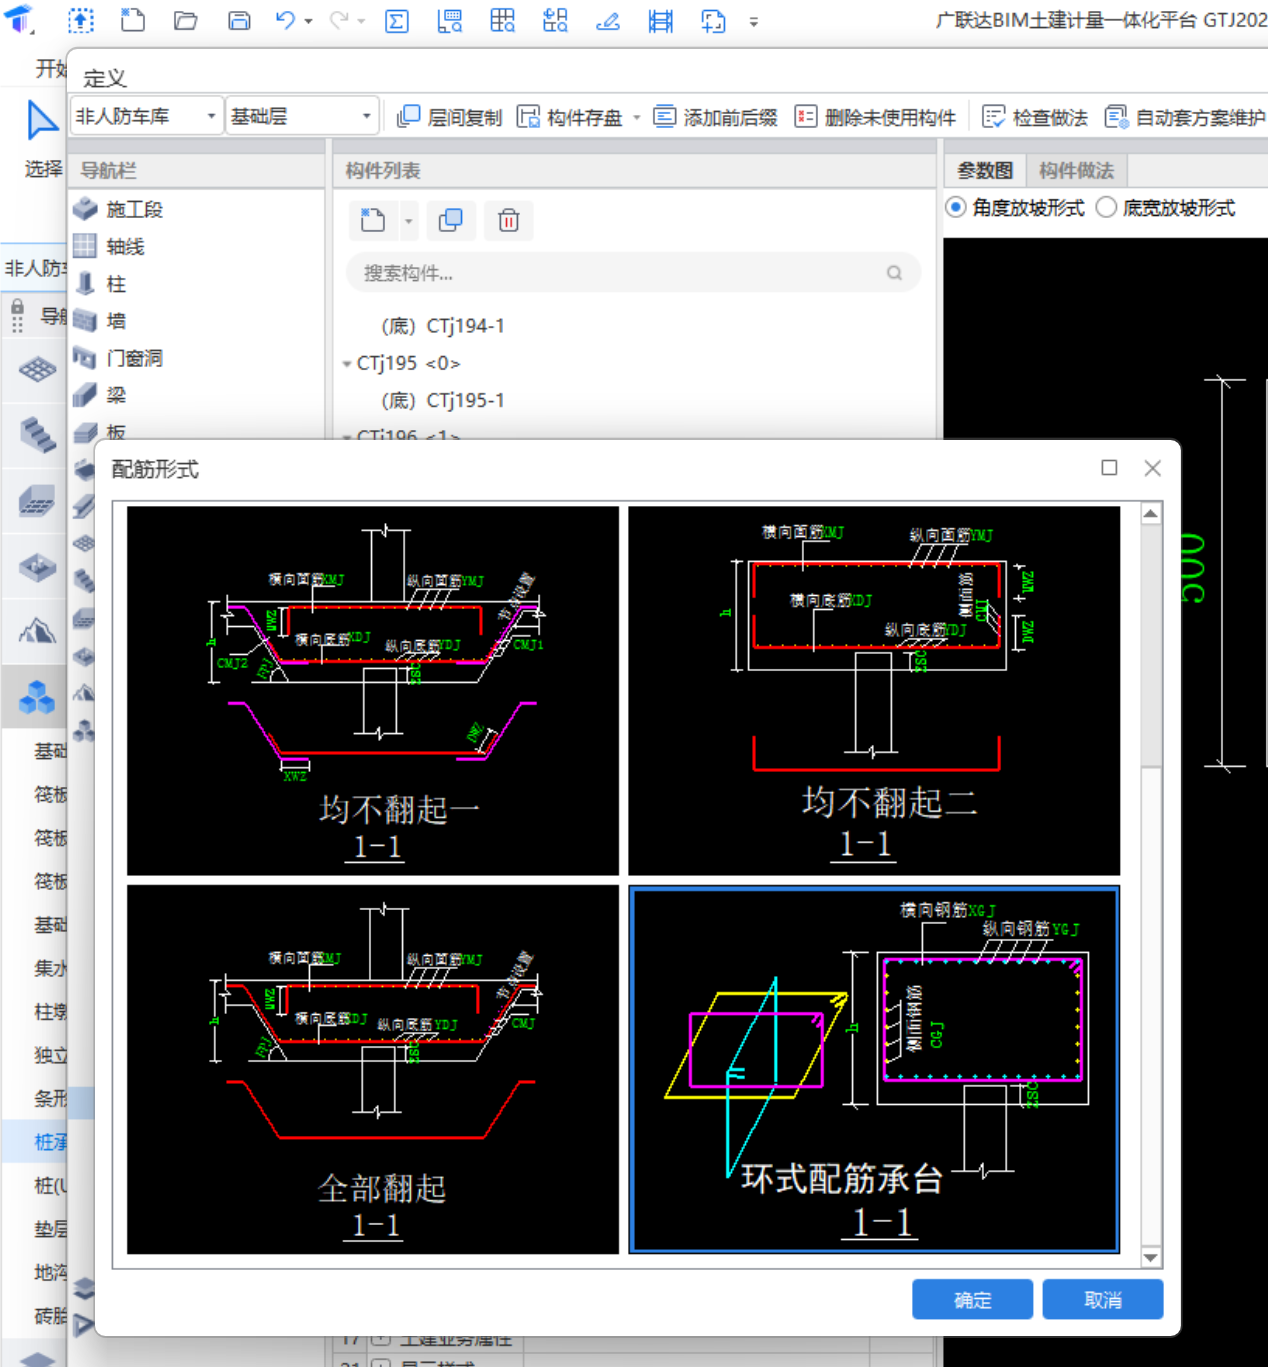Click 检查做法 toolbar button
Image resolution: width=1268 pixels, height=1367 pixels.
[1035, 117]
